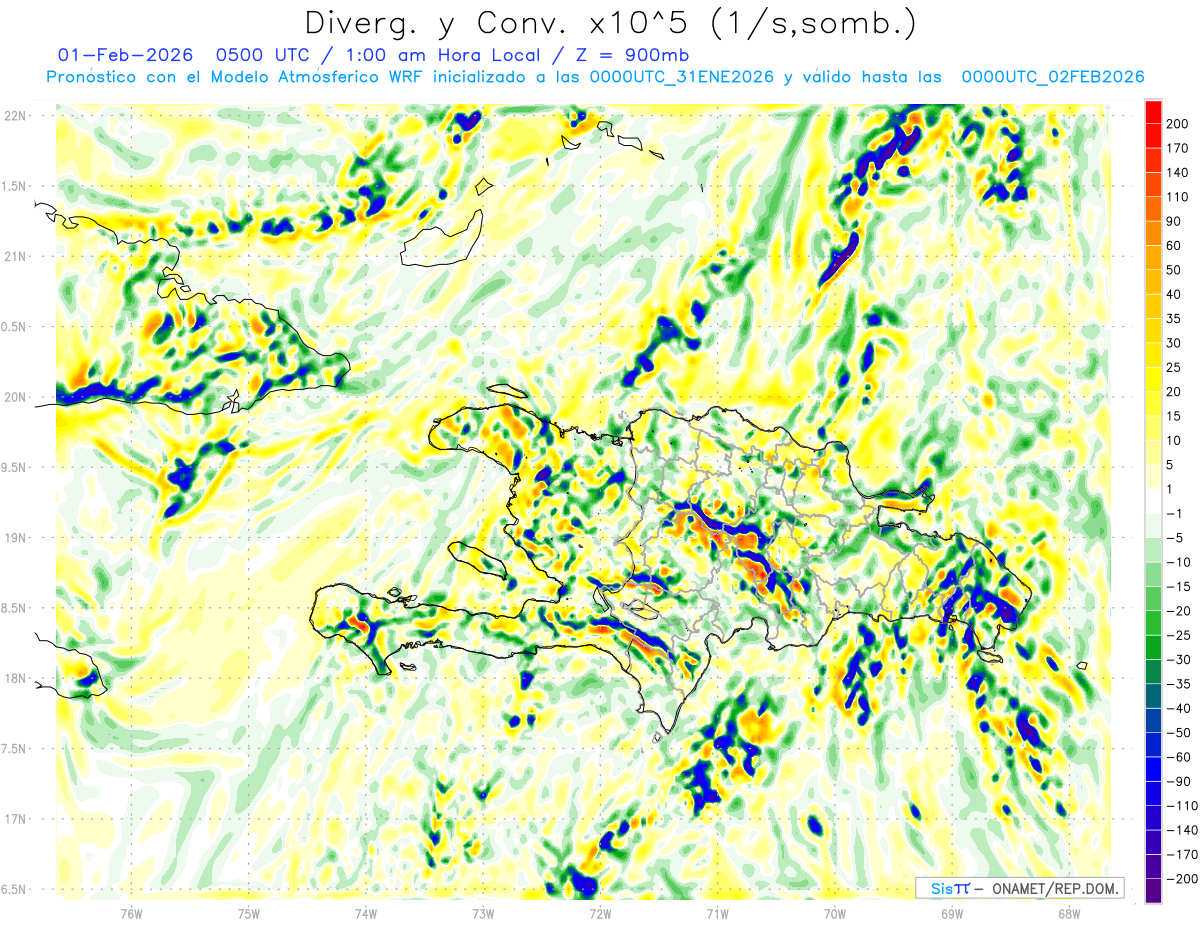Click the '-30' colorbar value
Image resolution: width=1200 pixels, height=927 pixels.
click(1178, 659)
